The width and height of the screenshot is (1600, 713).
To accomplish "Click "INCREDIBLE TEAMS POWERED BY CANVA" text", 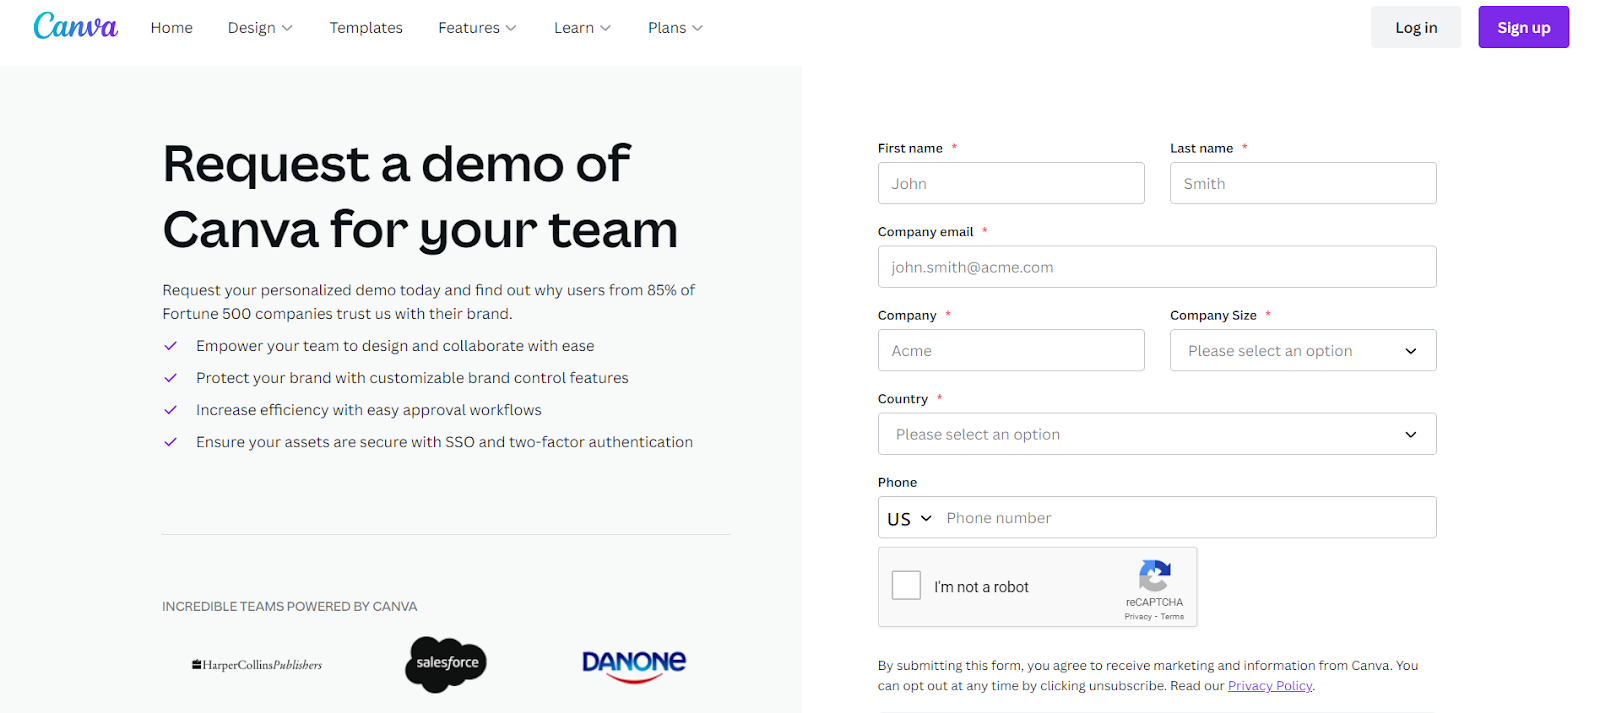I will (290, 606).
